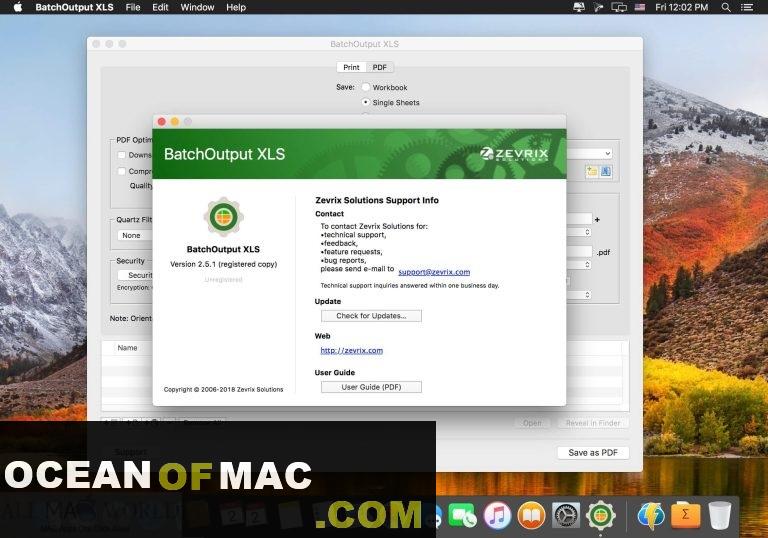The width and height of the screenshot is (768, 538).
Task: Open the BatchOutput XLS application menu
Action: click(x=74, y=7)
